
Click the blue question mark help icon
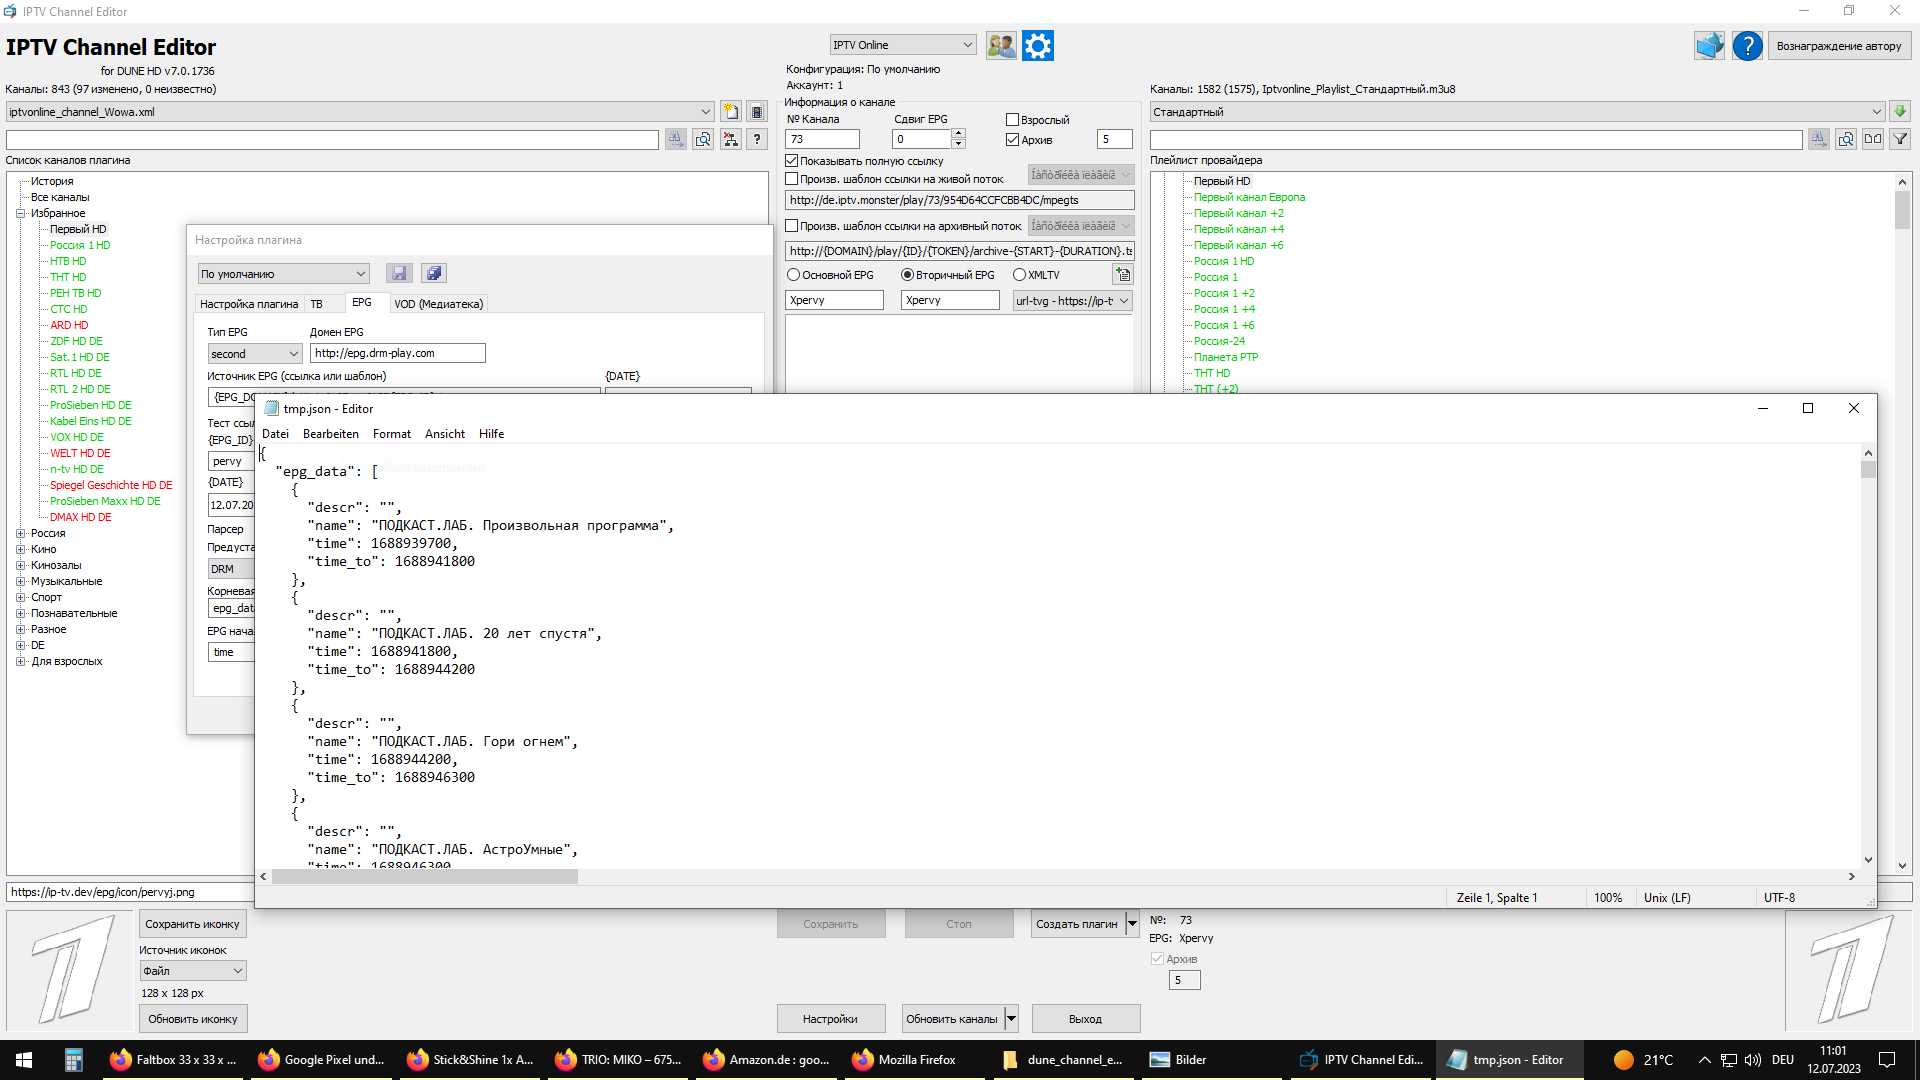click(1747, 46)
